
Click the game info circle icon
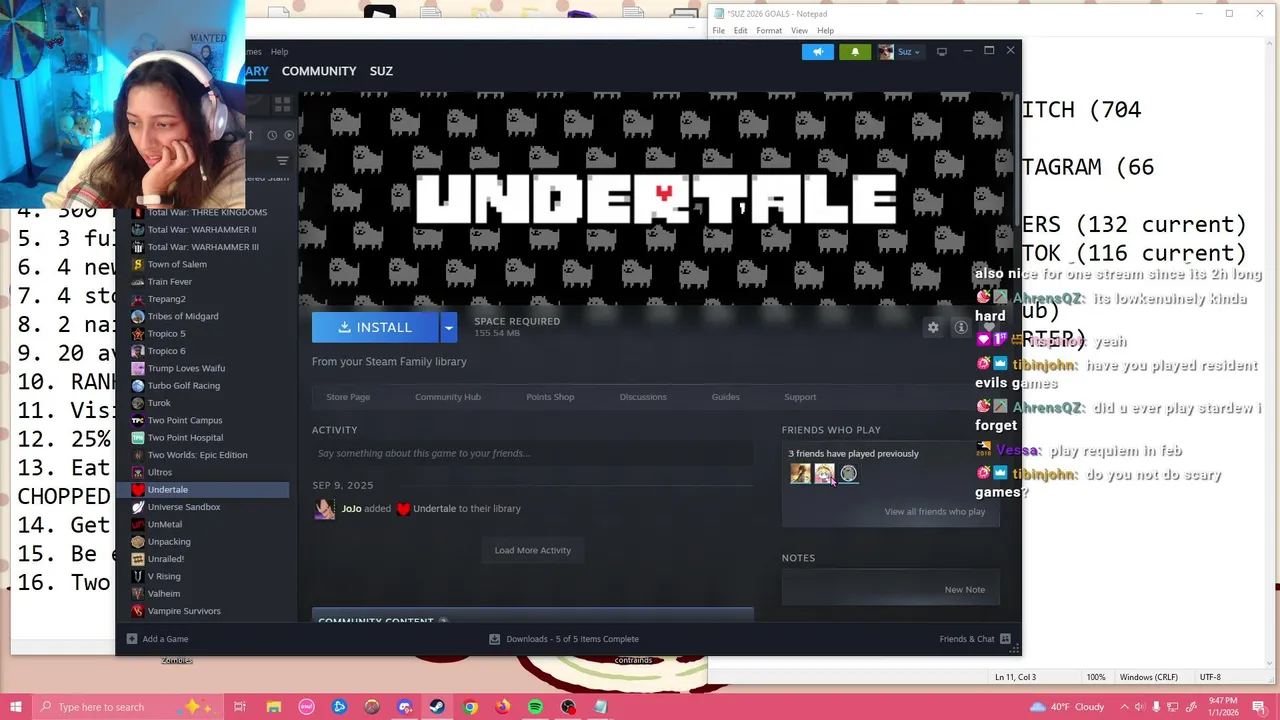pyautogui.click(x=961, y=327)
